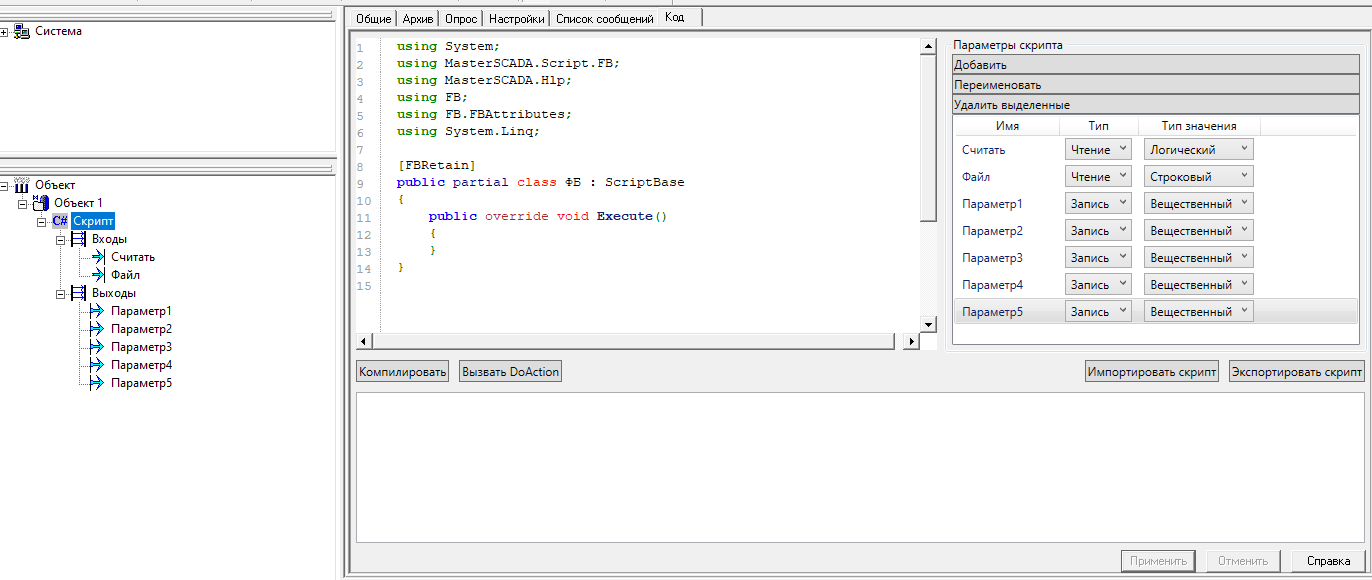Click the Параметр4 output arrow icon
This screenshot has width=1372, height=580.
[x=98, y=365]
